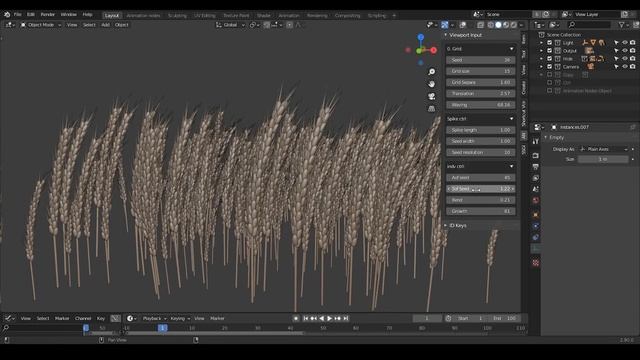Open the View Layer properties tab icon
This screenshot has height=360, width=640.
[536, 178]
